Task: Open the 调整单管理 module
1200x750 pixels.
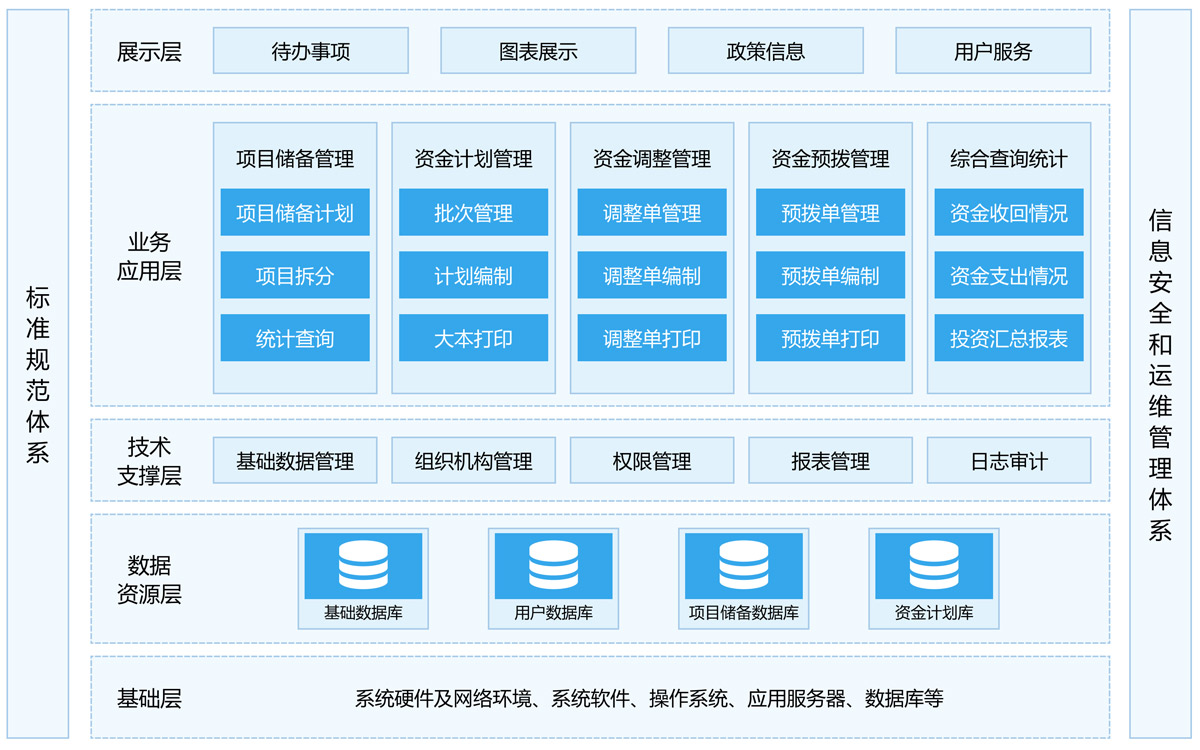Action: point(652,213)
